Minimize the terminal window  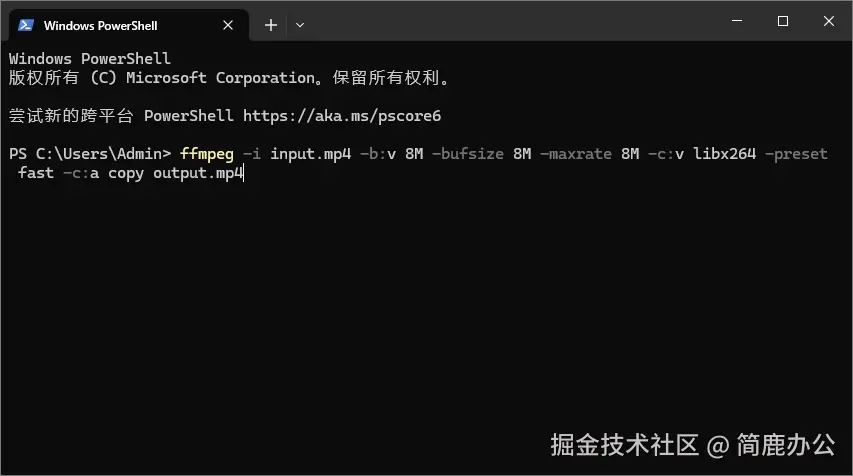click(x=734, y=21)
